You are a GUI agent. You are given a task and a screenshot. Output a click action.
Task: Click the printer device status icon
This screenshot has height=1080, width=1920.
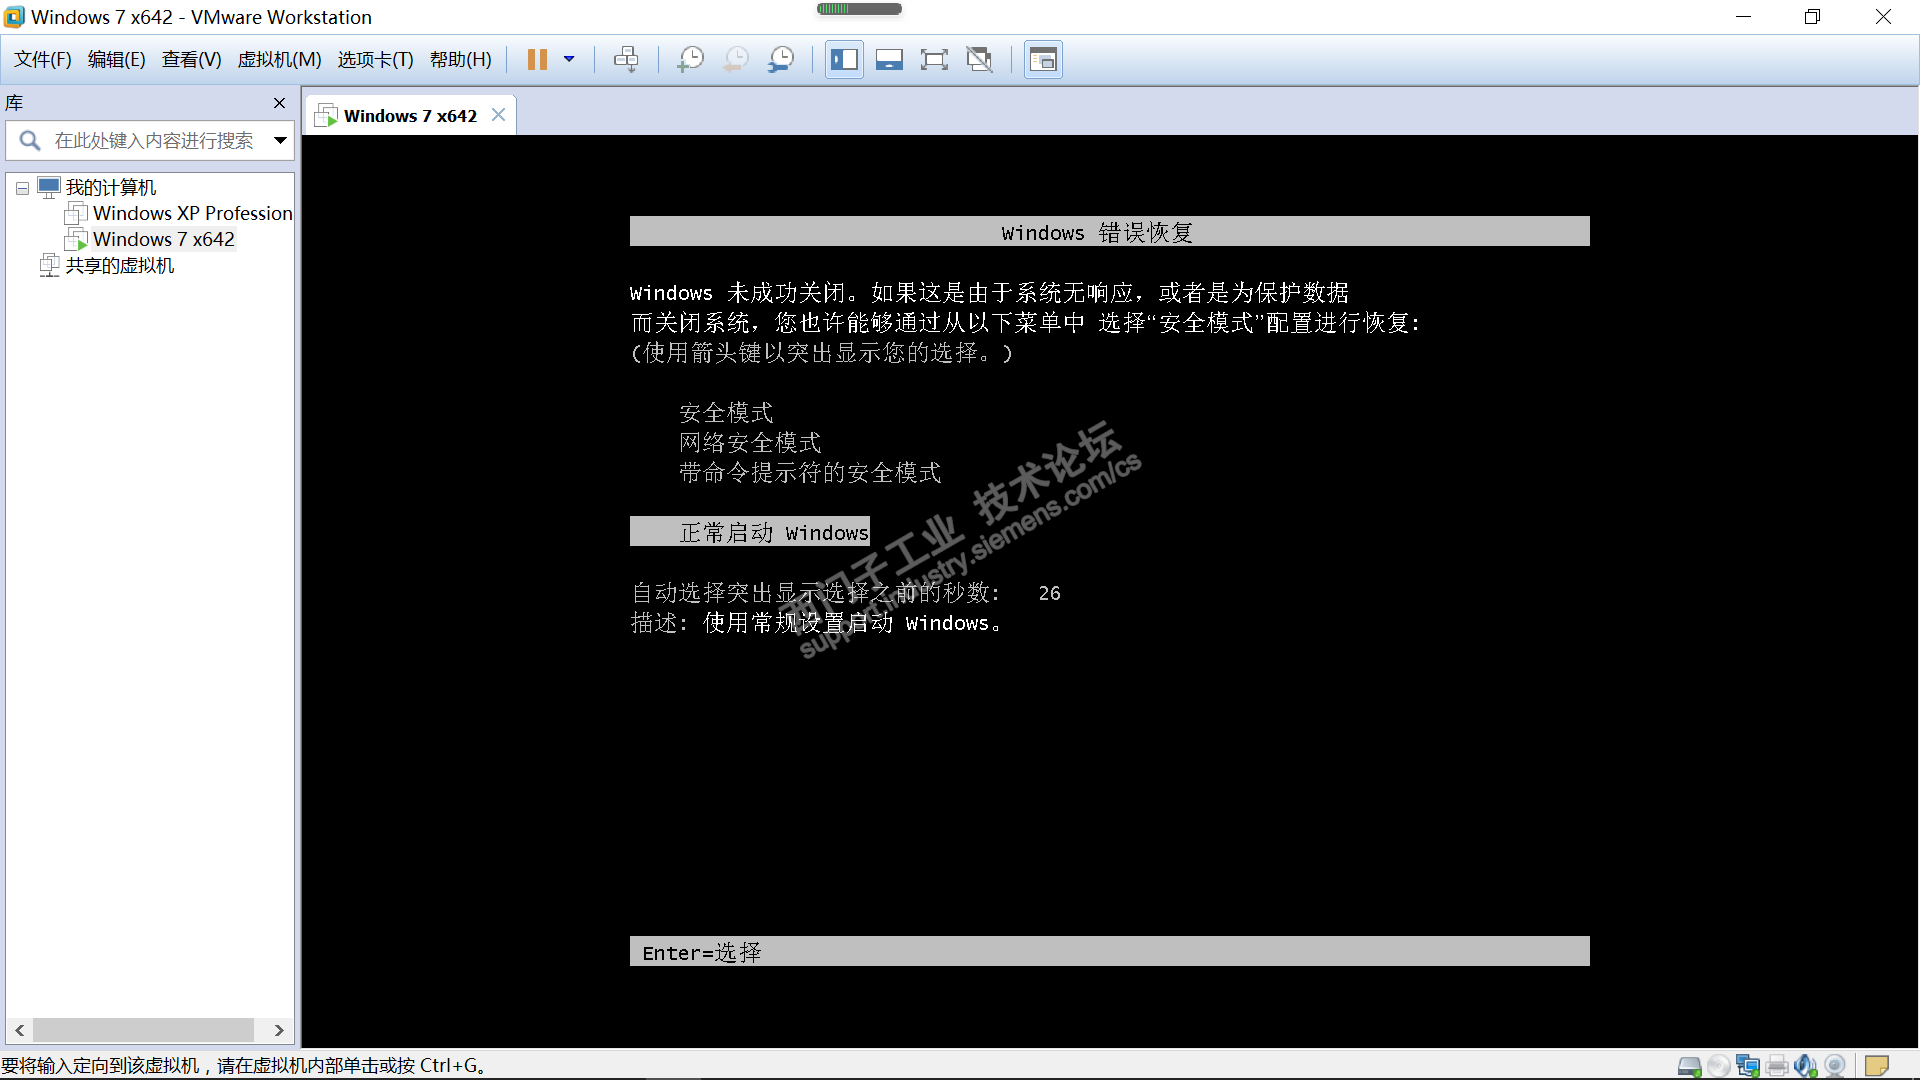[1776, 1066]
